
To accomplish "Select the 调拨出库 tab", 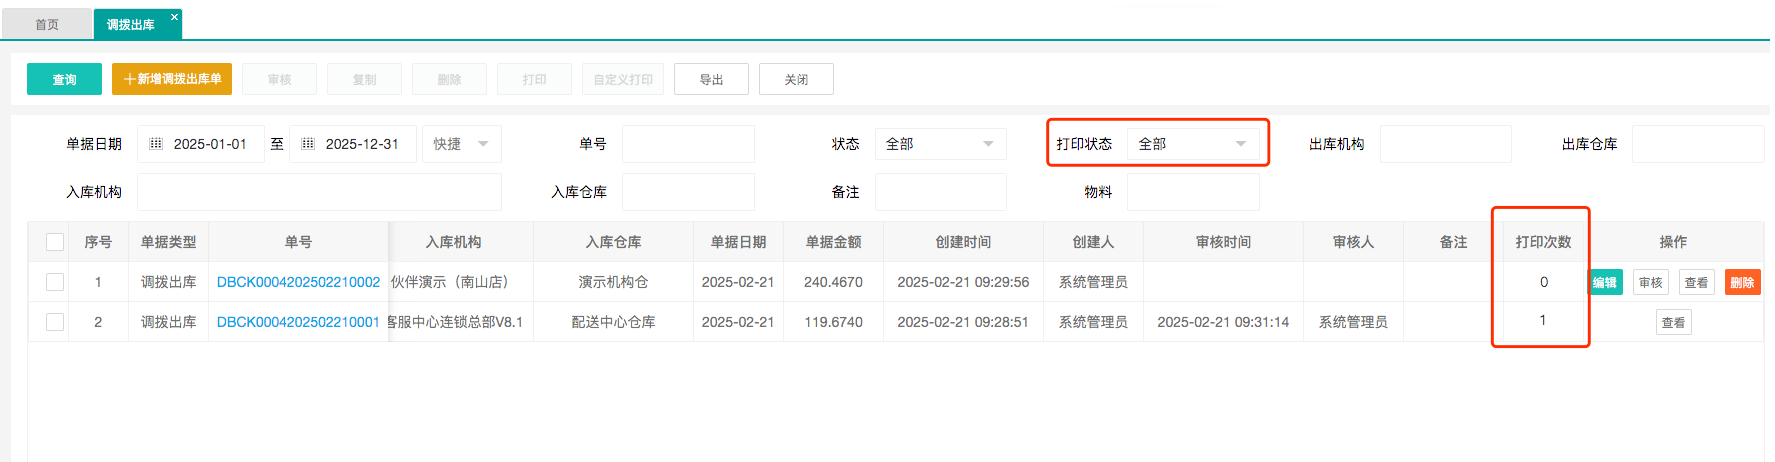I will (x=130, y=24).
